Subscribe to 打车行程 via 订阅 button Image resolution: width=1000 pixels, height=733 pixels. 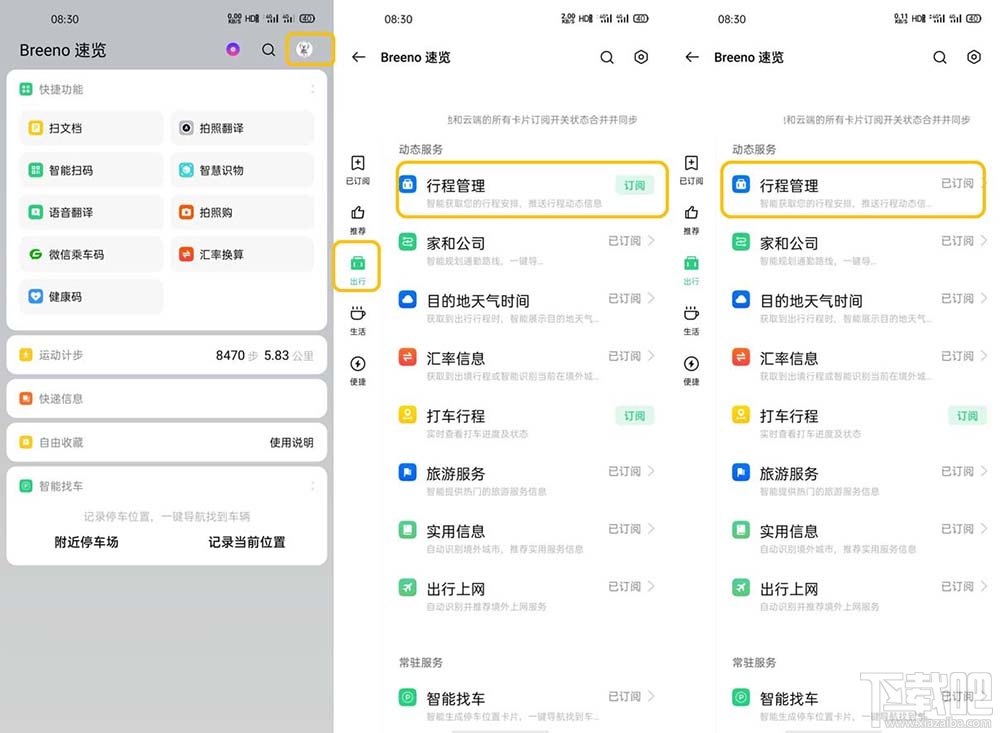pos(634,415)
